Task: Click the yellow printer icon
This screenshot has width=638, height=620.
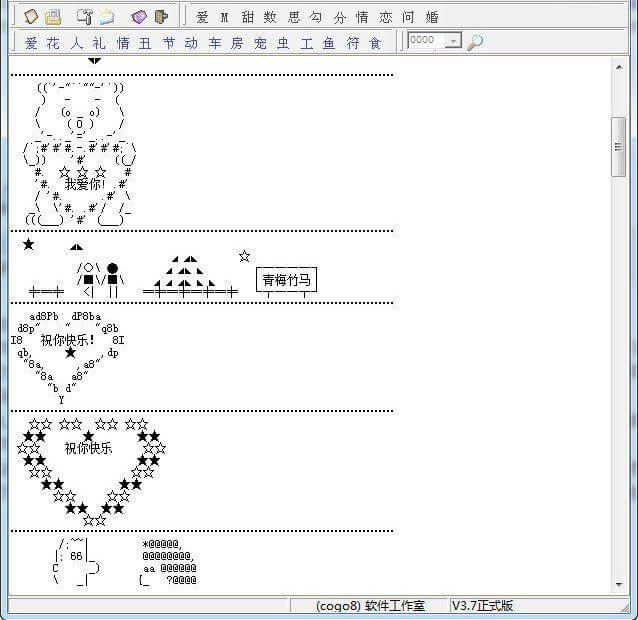Action: 53,17
